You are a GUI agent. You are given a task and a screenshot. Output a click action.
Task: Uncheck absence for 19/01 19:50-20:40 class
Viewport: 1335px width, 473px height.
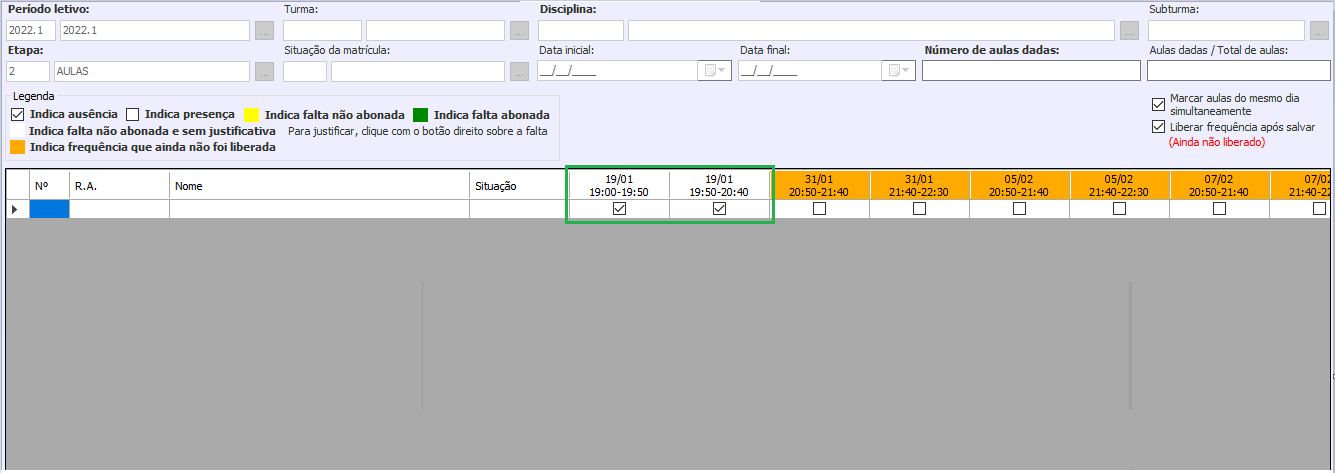719,209
